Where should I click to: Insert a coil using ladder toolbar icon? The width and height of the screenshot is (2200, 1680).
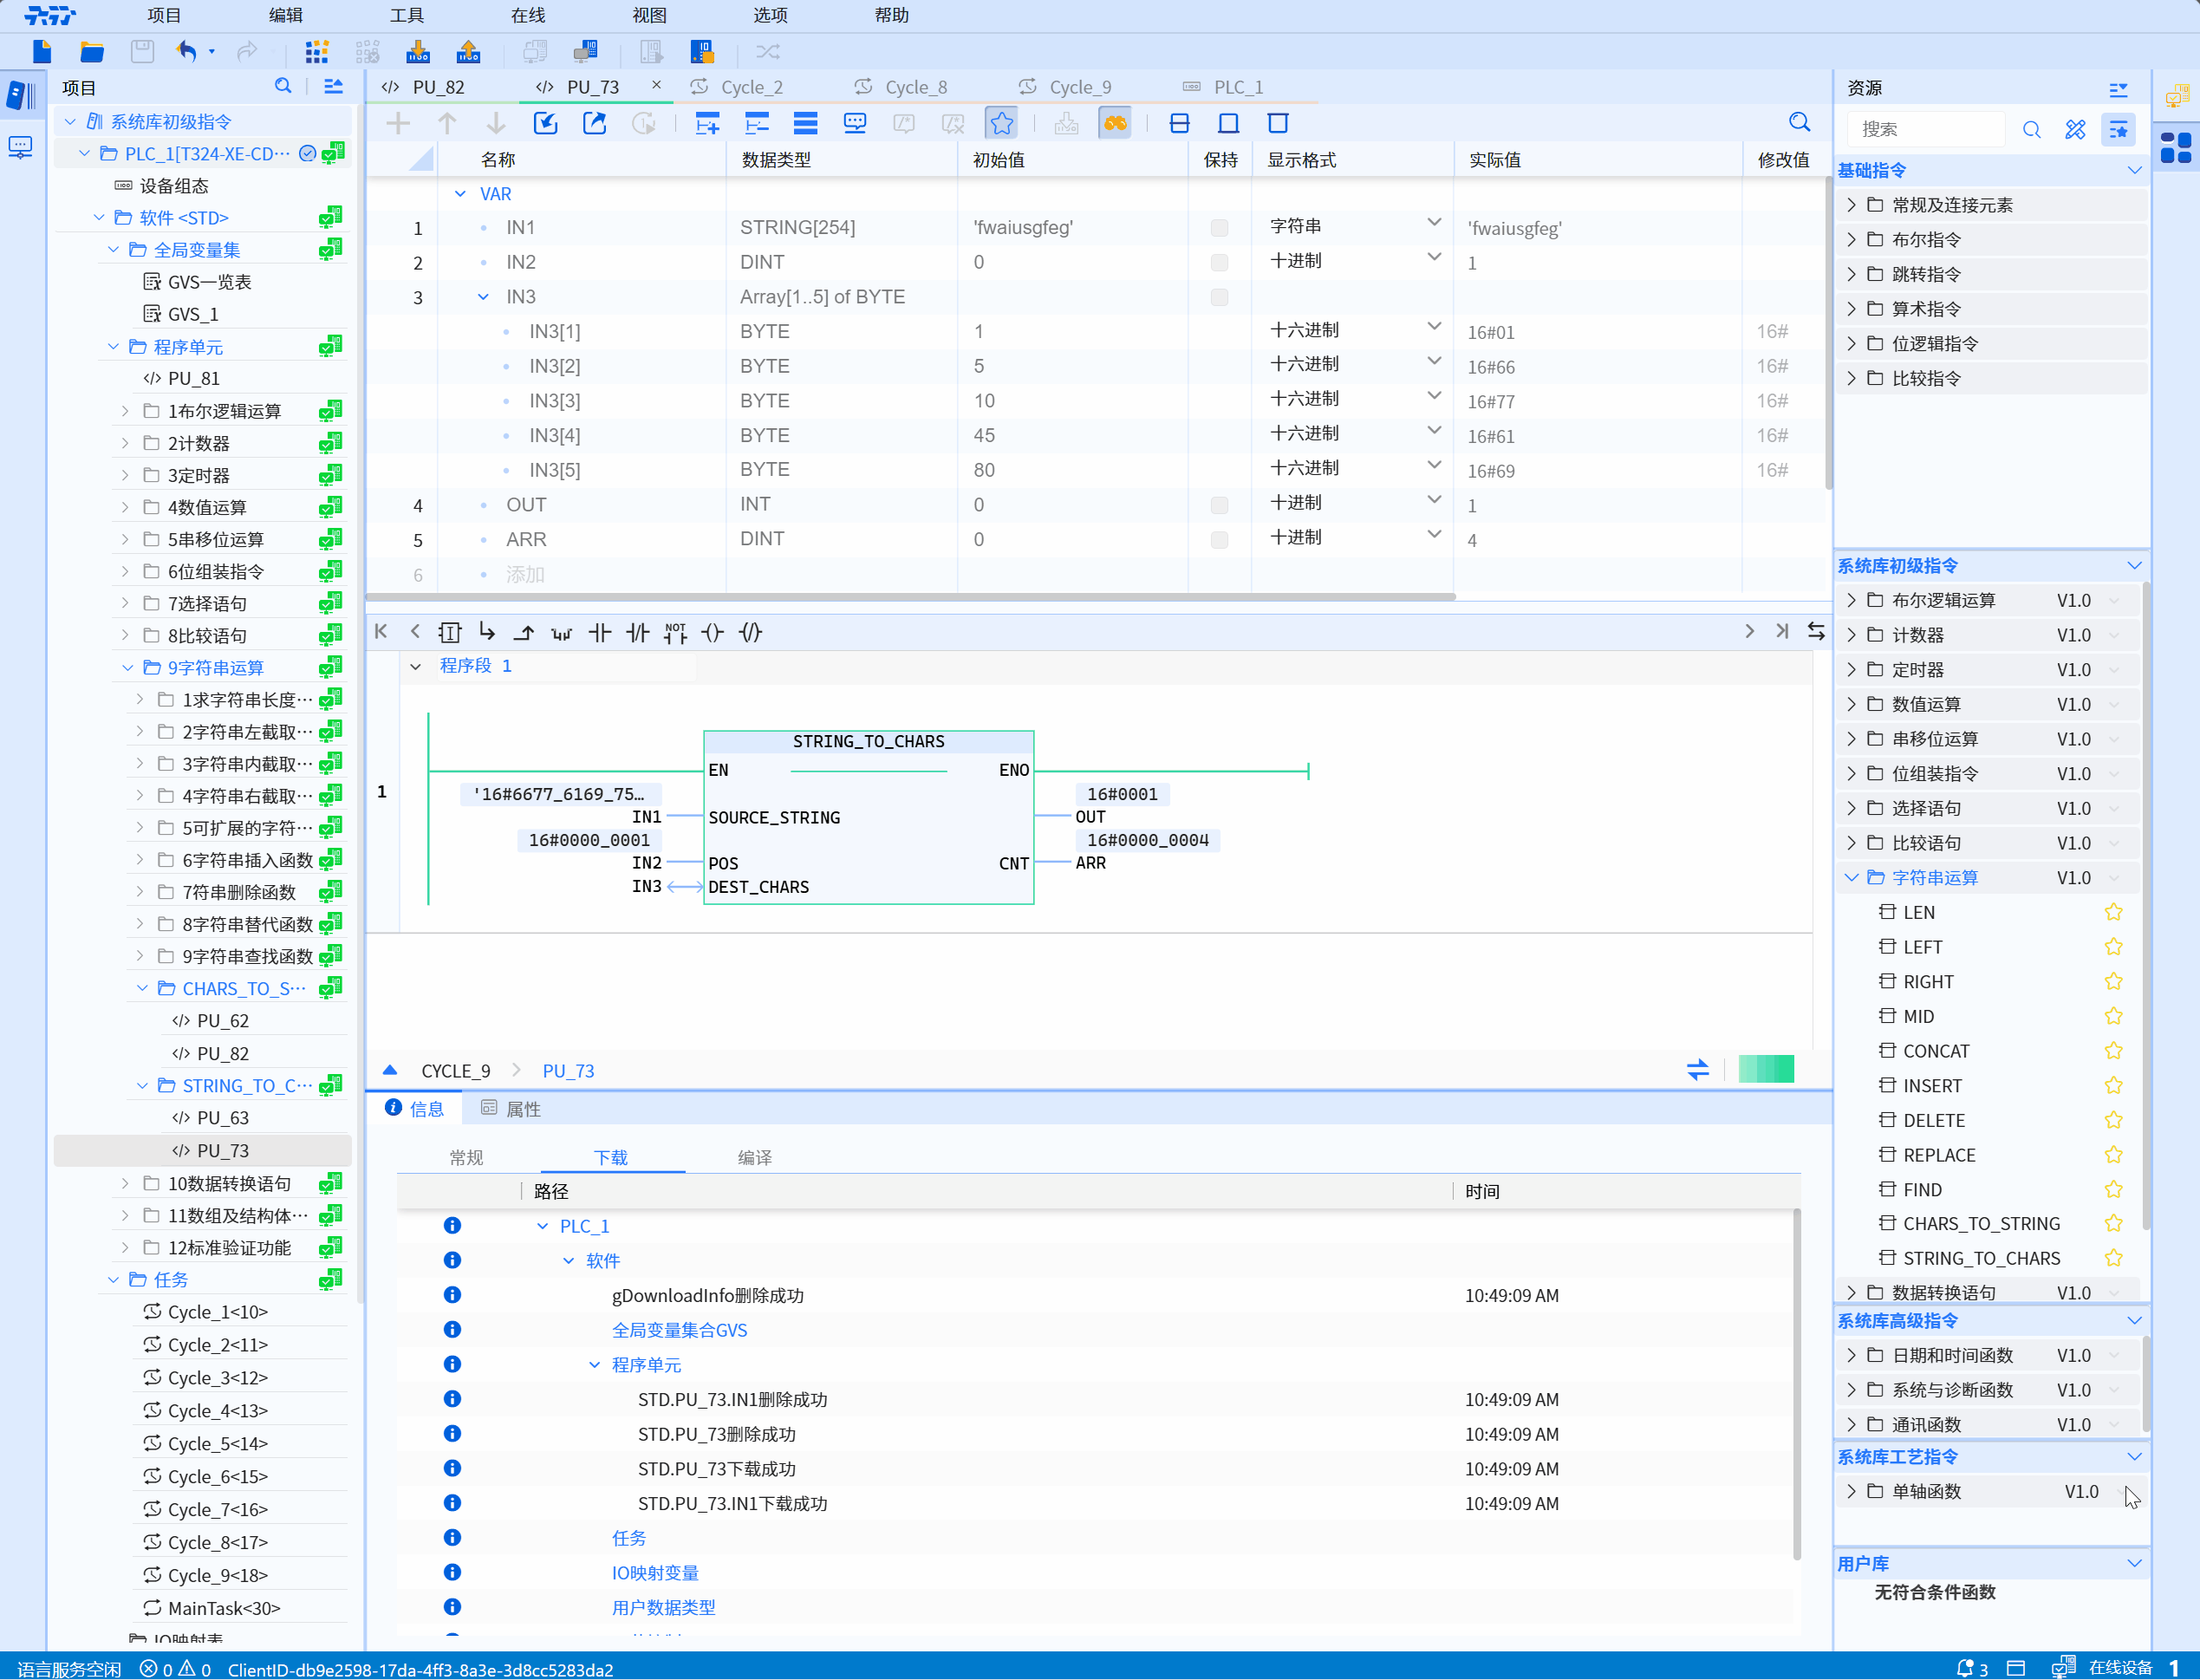712,632
